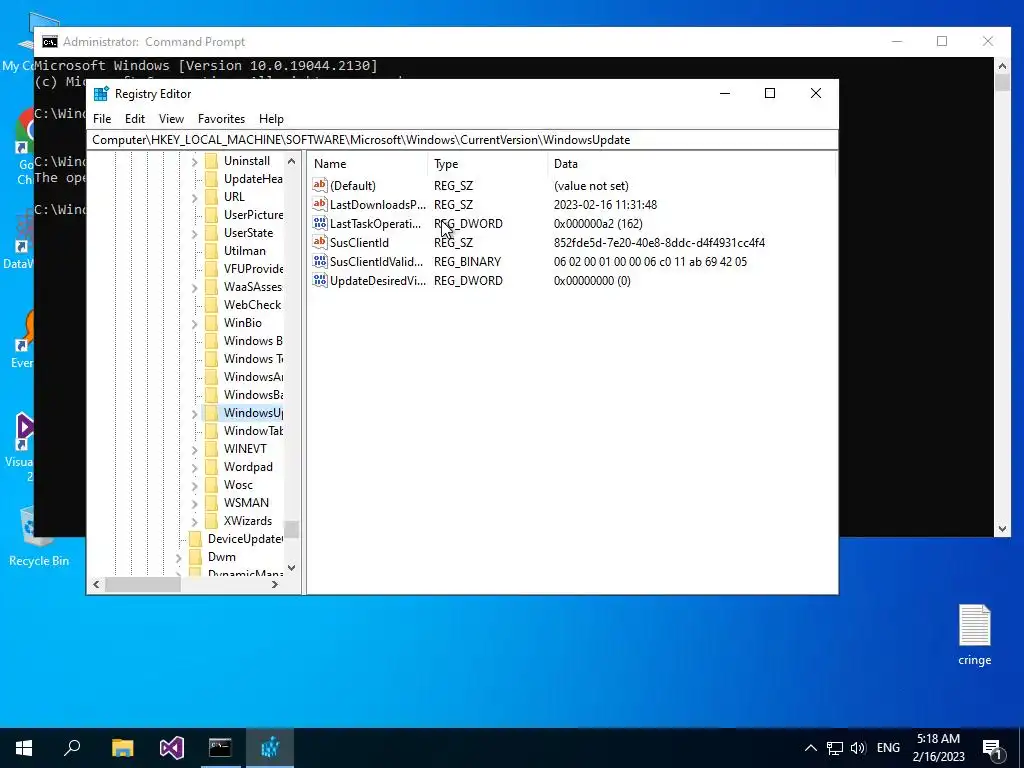The image size is (1024, 768).
Task: Open the network icon in system tray
Action: [x=835, y=748]
